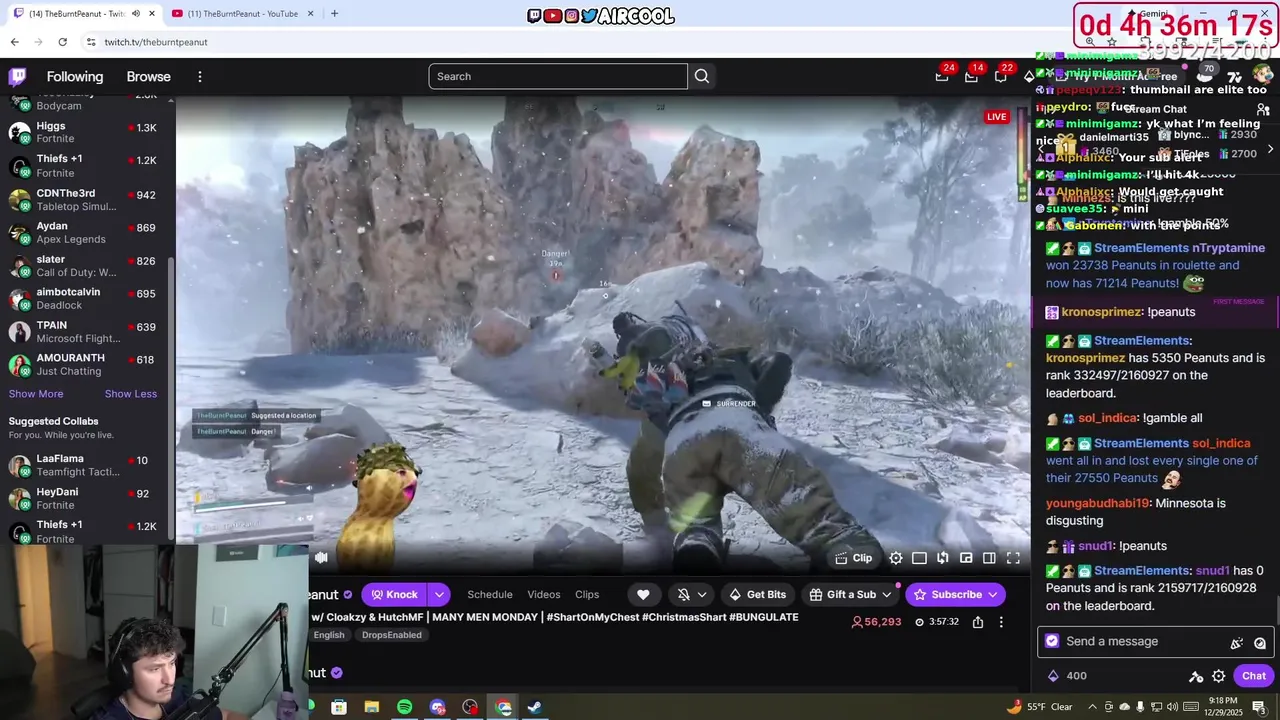Click sol_indica username in chat
1280x720 pixels.
[x=1106, y=418]
